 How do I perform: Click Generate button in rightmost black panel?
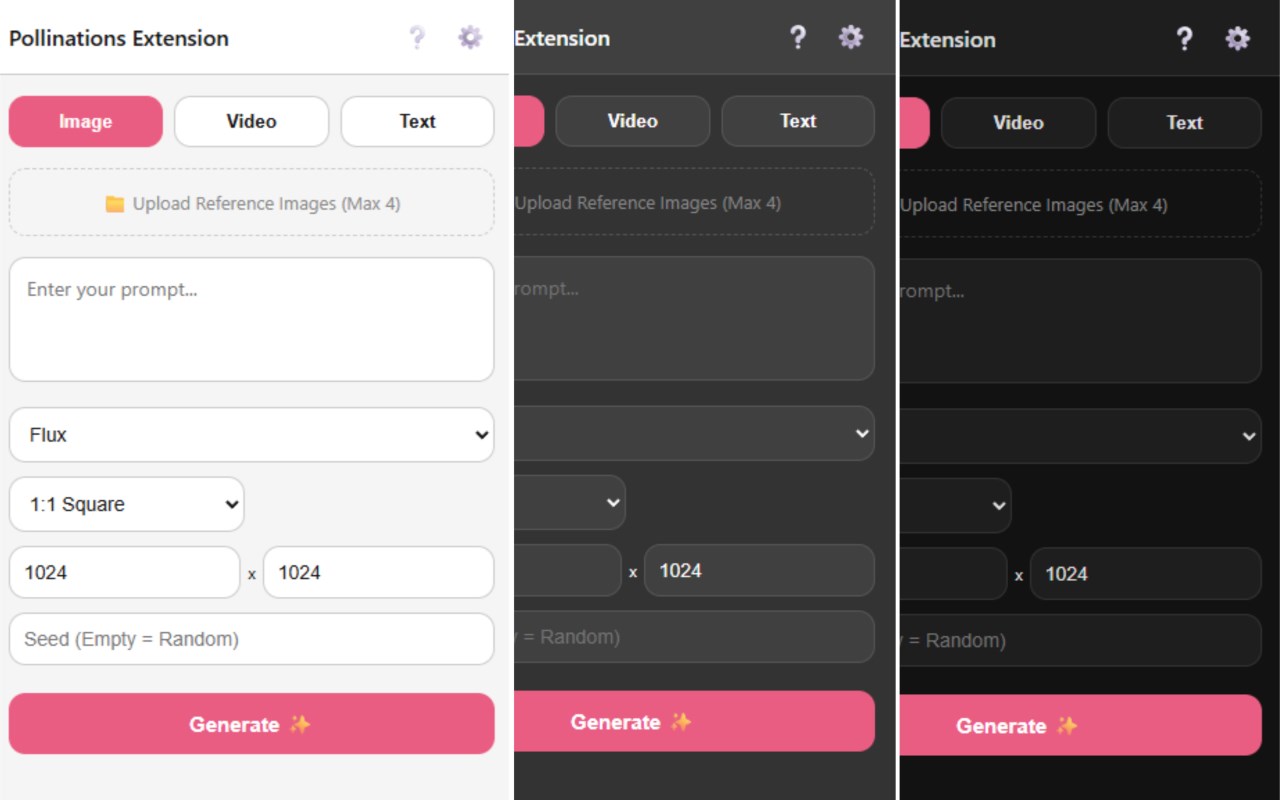[x=1081, y=726]
